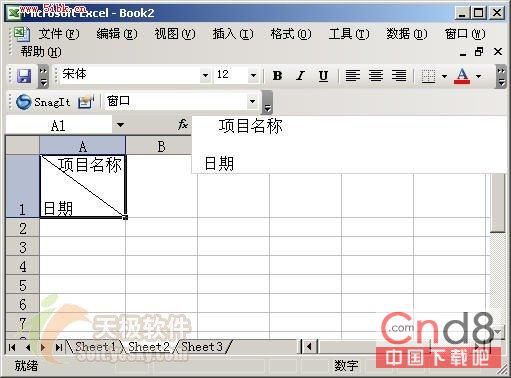This screenshot has width=511, height=378.
Task: Toggle Italic formatting
Action: (x=301, y=76)
